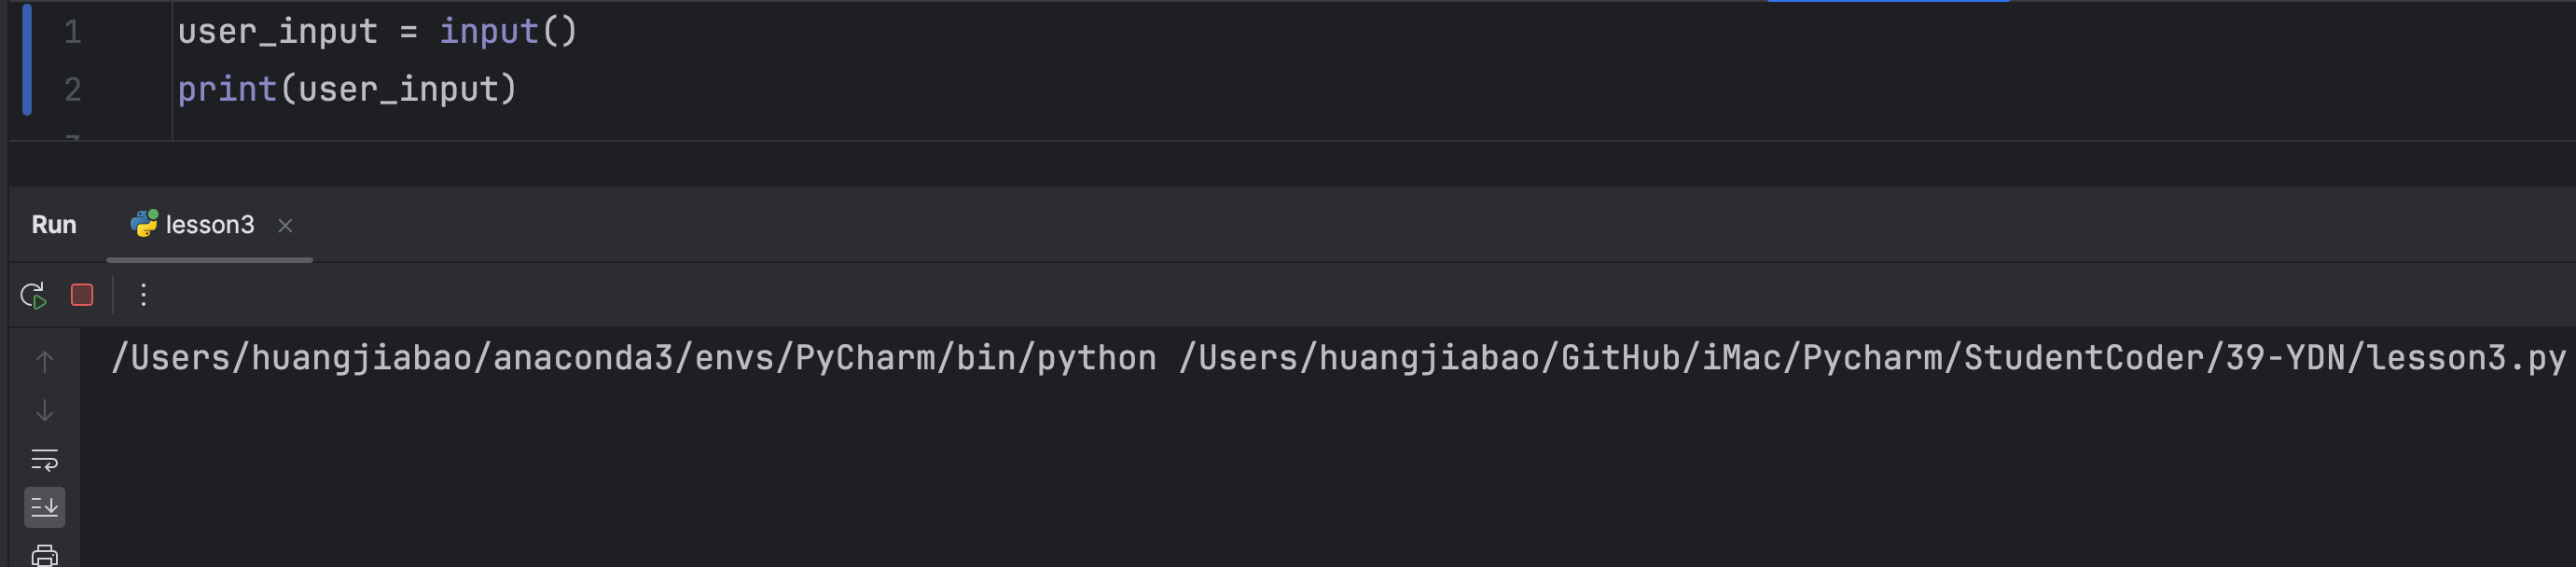The height and width of the screenshot is (567, 2576).
Task: Click the anaconda3 python interpreter path
Action: pos(634,358)
